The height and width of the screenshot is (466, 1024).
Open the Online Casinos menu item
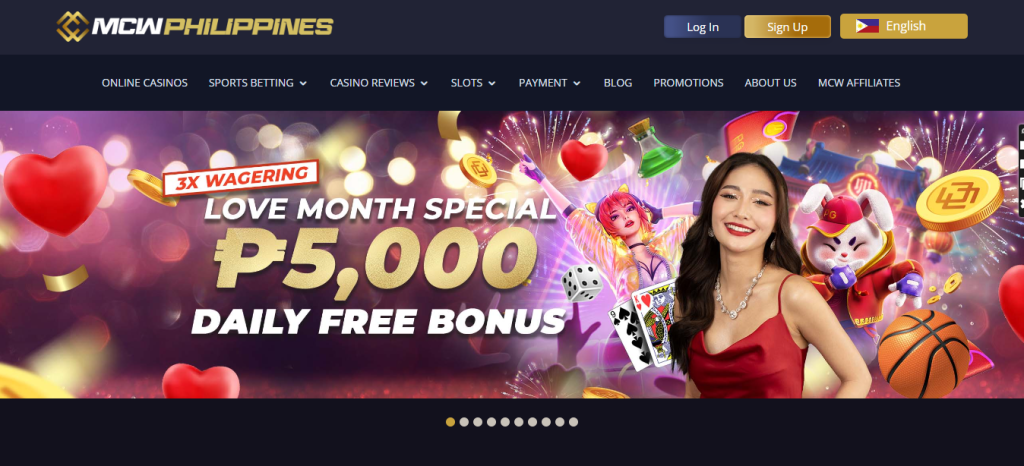click(x=144, y=83)
